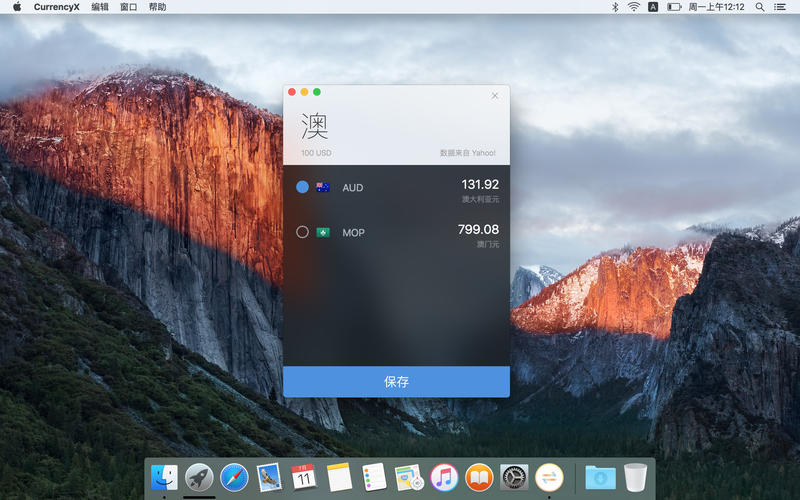Image resolution: width=800 pixels, height=500 pixels.
Task: Click the 131.92 AUD value
Action: coord(480,184)
